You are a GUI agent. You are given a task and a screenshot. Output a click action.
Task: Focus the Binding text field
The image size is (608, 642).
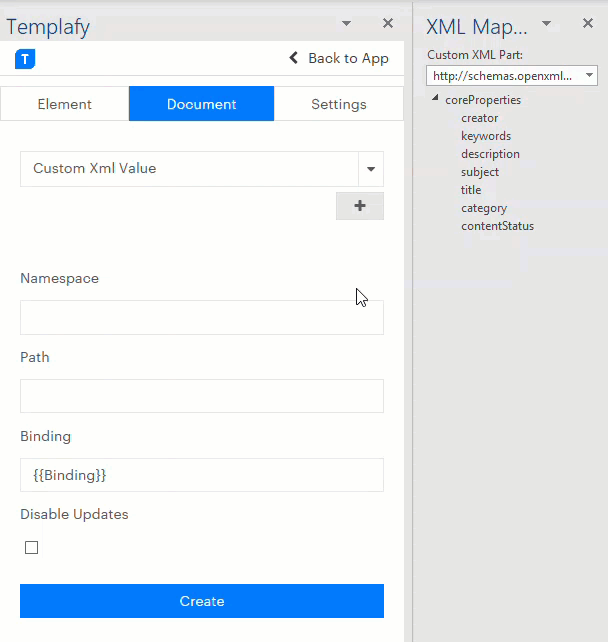[201, 475]
